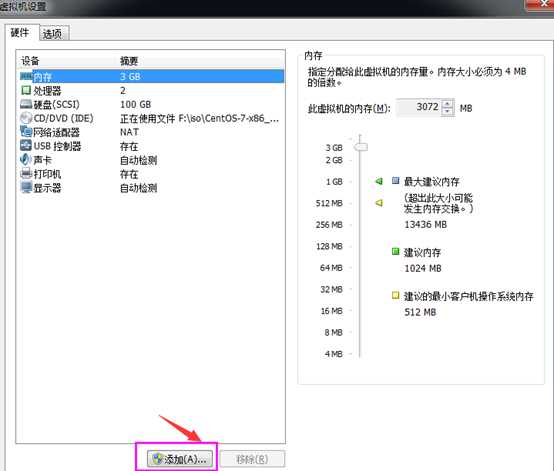Click the 512 MB slider scale label

[329, 203]
